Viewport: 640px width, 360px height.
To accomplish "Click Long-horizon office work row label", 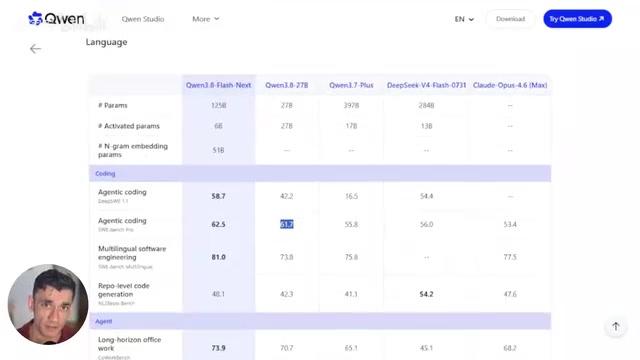I will (129, 344).
